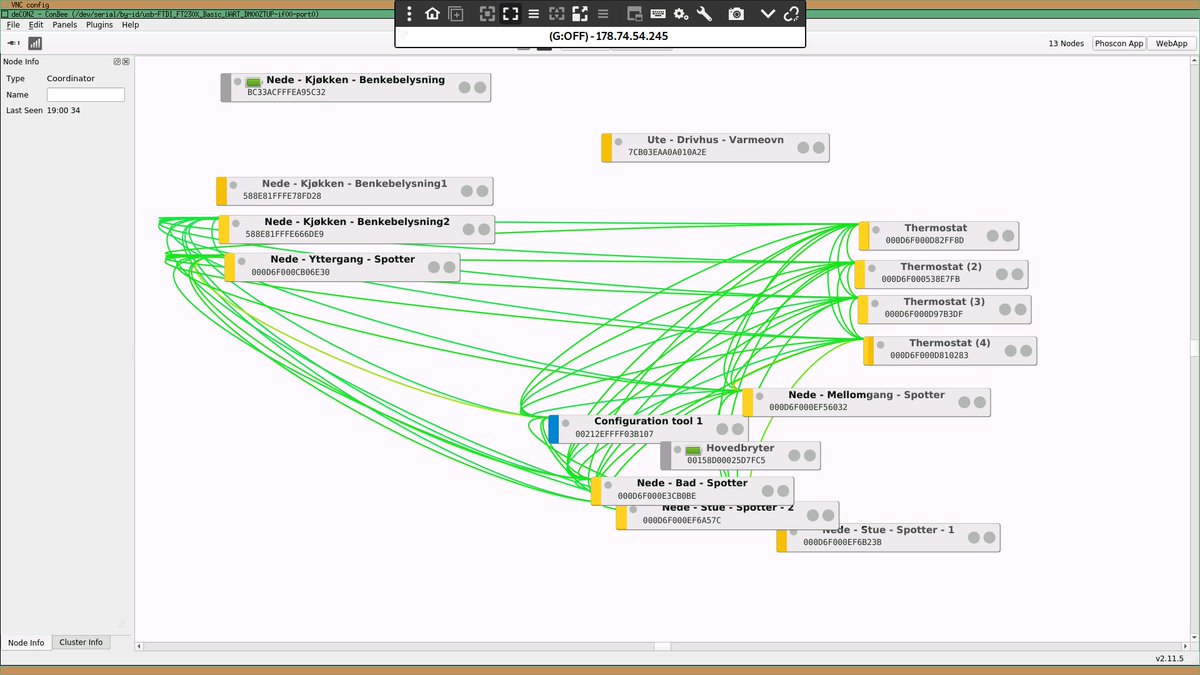The width and height of the screenshot is (1200, 675).
Task: Select the Thermostat (3) node title
Action: tap(944, 302)
